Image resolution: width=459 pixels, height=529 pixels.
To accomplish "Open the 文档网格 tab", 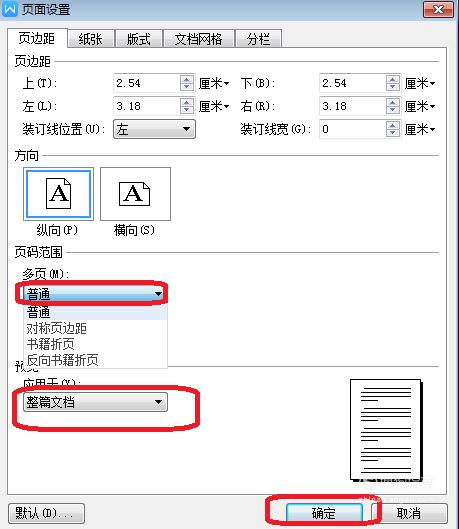I will pyautogui.click(x=199, y=39).
